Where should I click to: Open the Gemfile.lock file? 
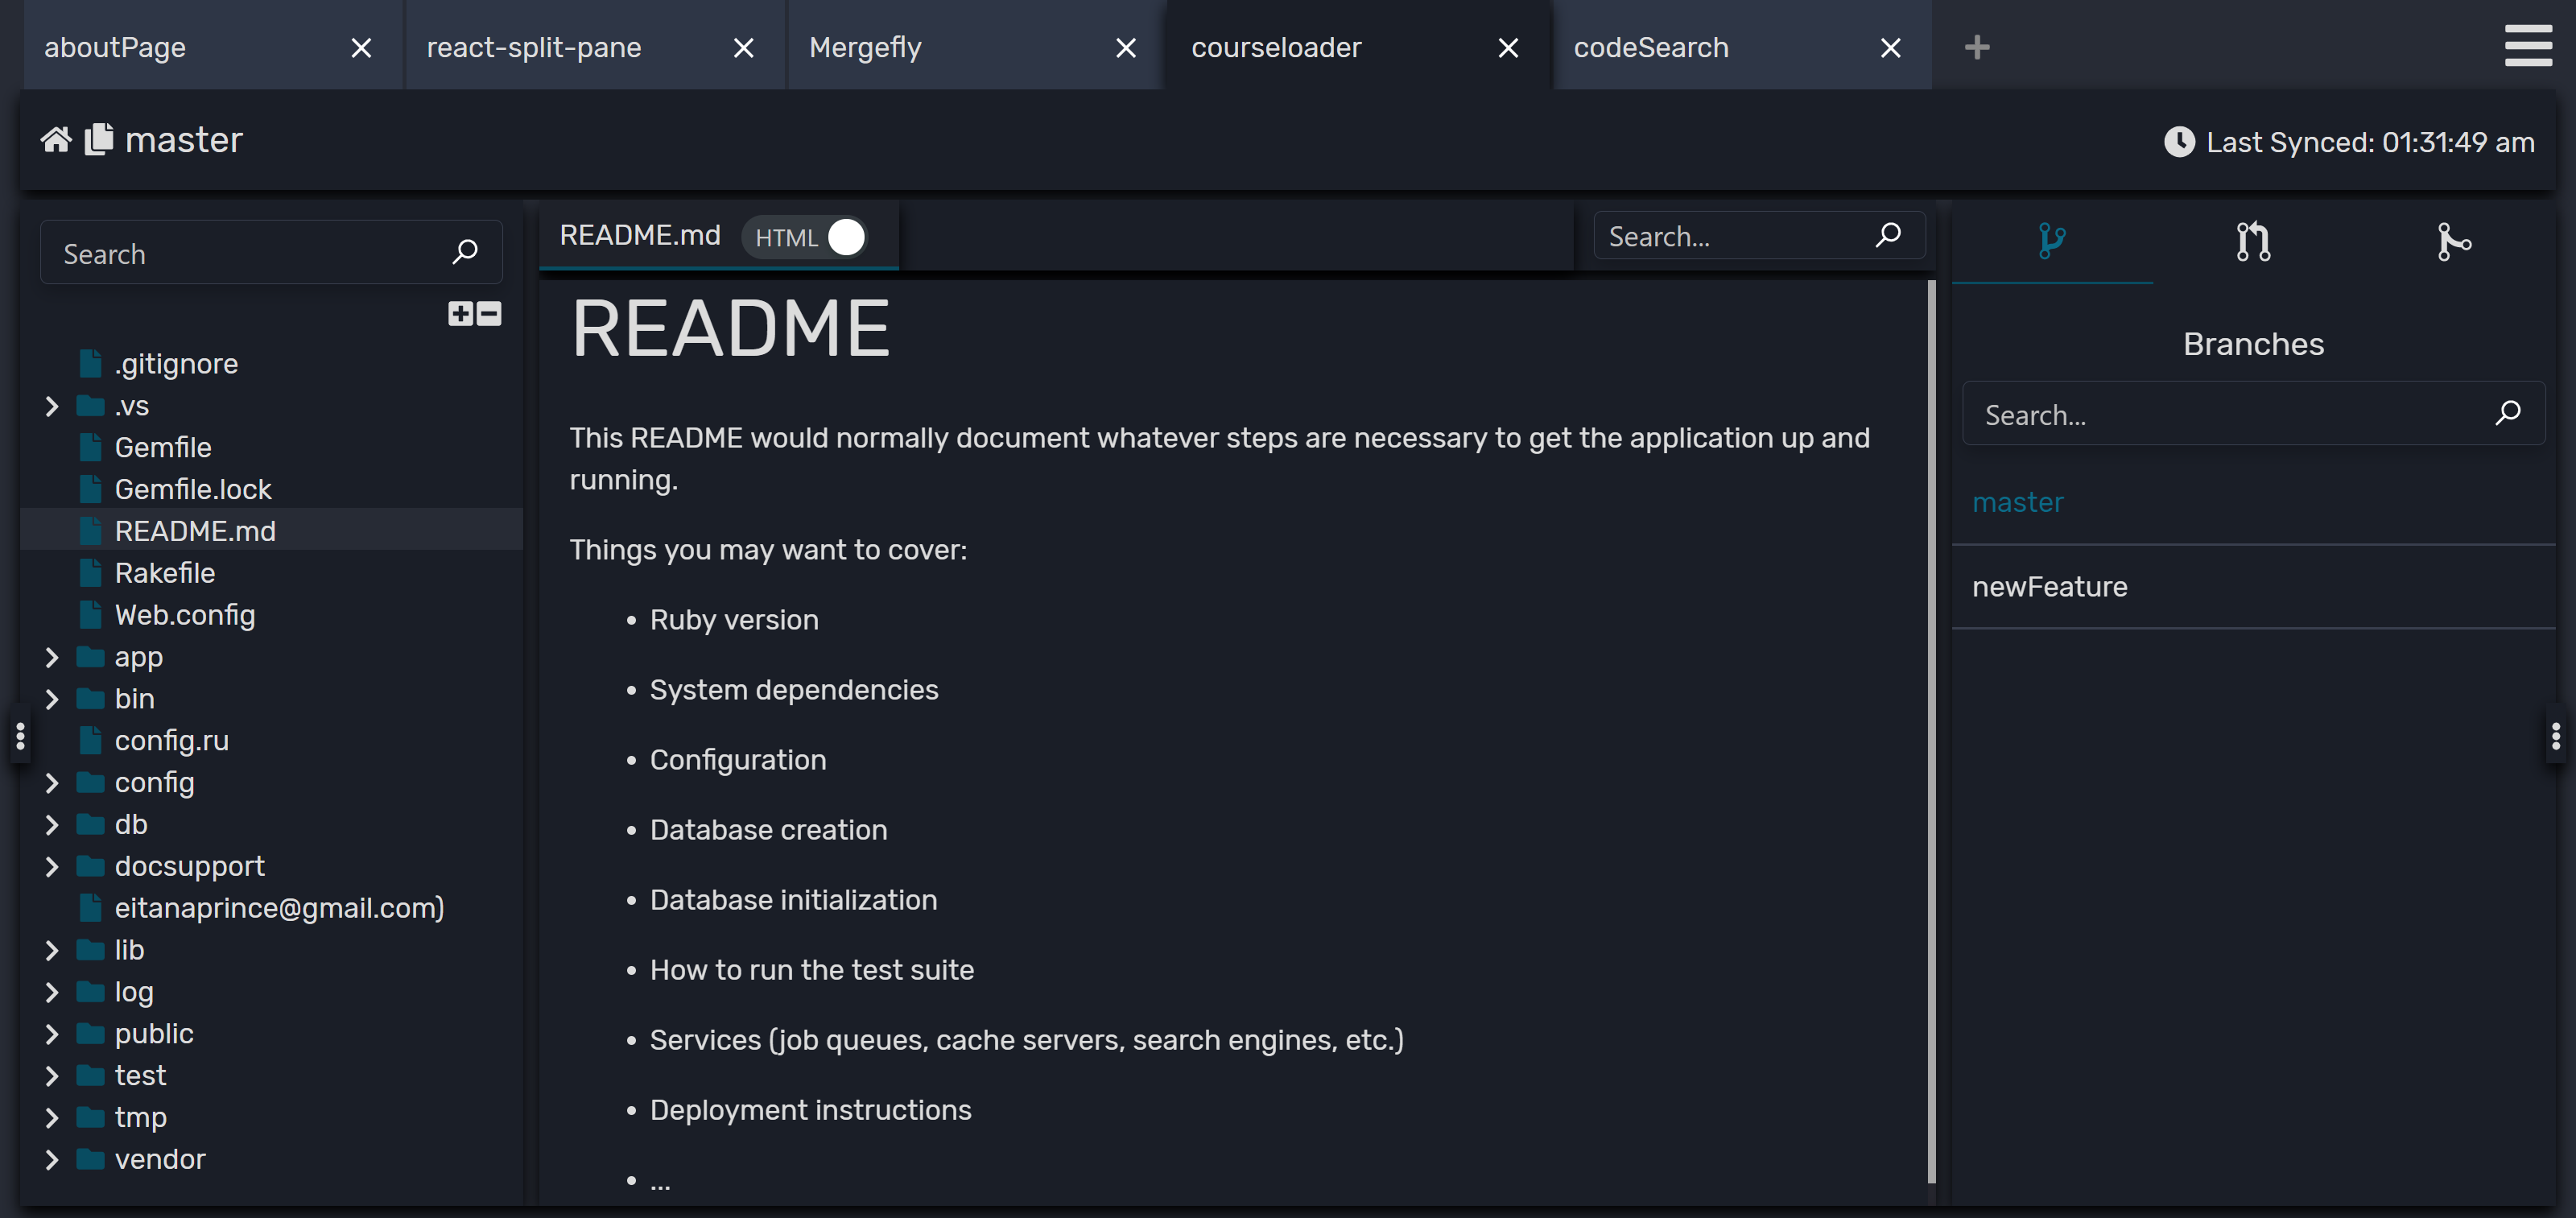pyautogui.click(x=192, y=489)
